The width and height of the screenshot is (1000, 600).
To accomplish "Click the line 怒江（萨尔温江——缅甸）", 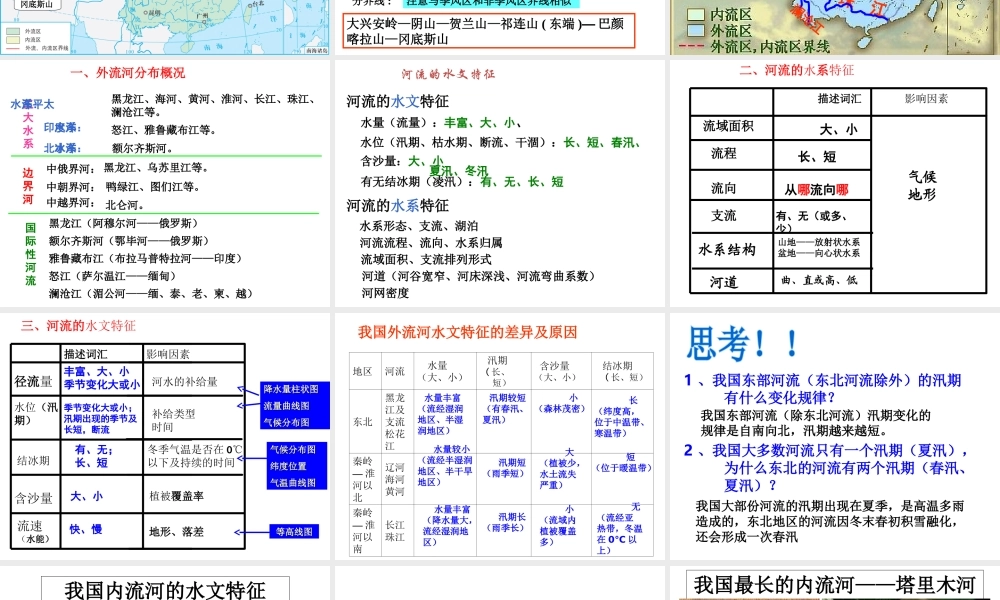I will (112, 276).
